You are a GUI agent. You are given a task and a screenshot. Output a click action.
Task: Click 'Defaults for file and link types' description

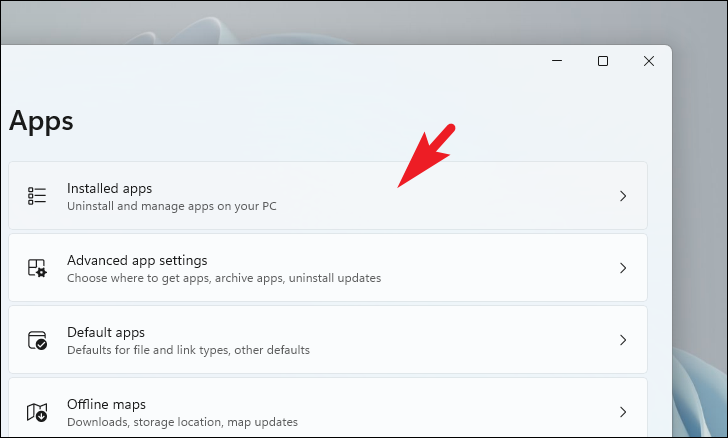[188, 350]
